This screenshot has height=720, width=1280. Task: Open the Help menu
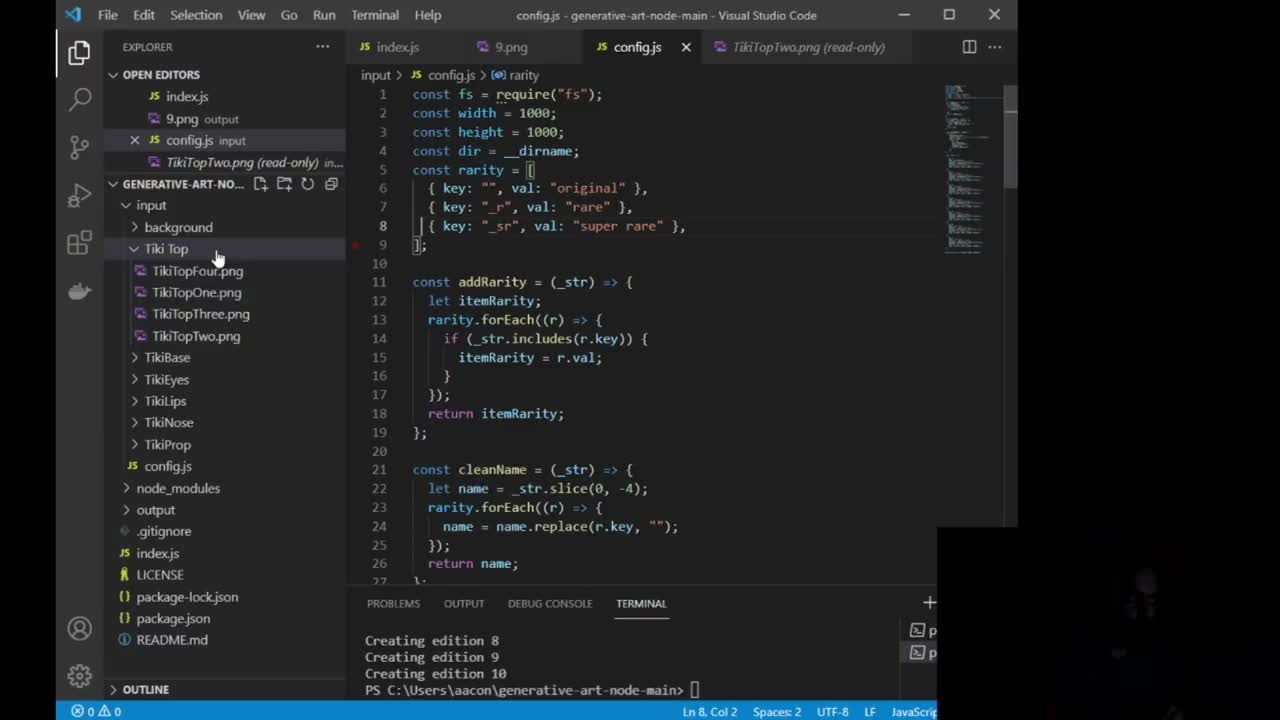point(428,15)
